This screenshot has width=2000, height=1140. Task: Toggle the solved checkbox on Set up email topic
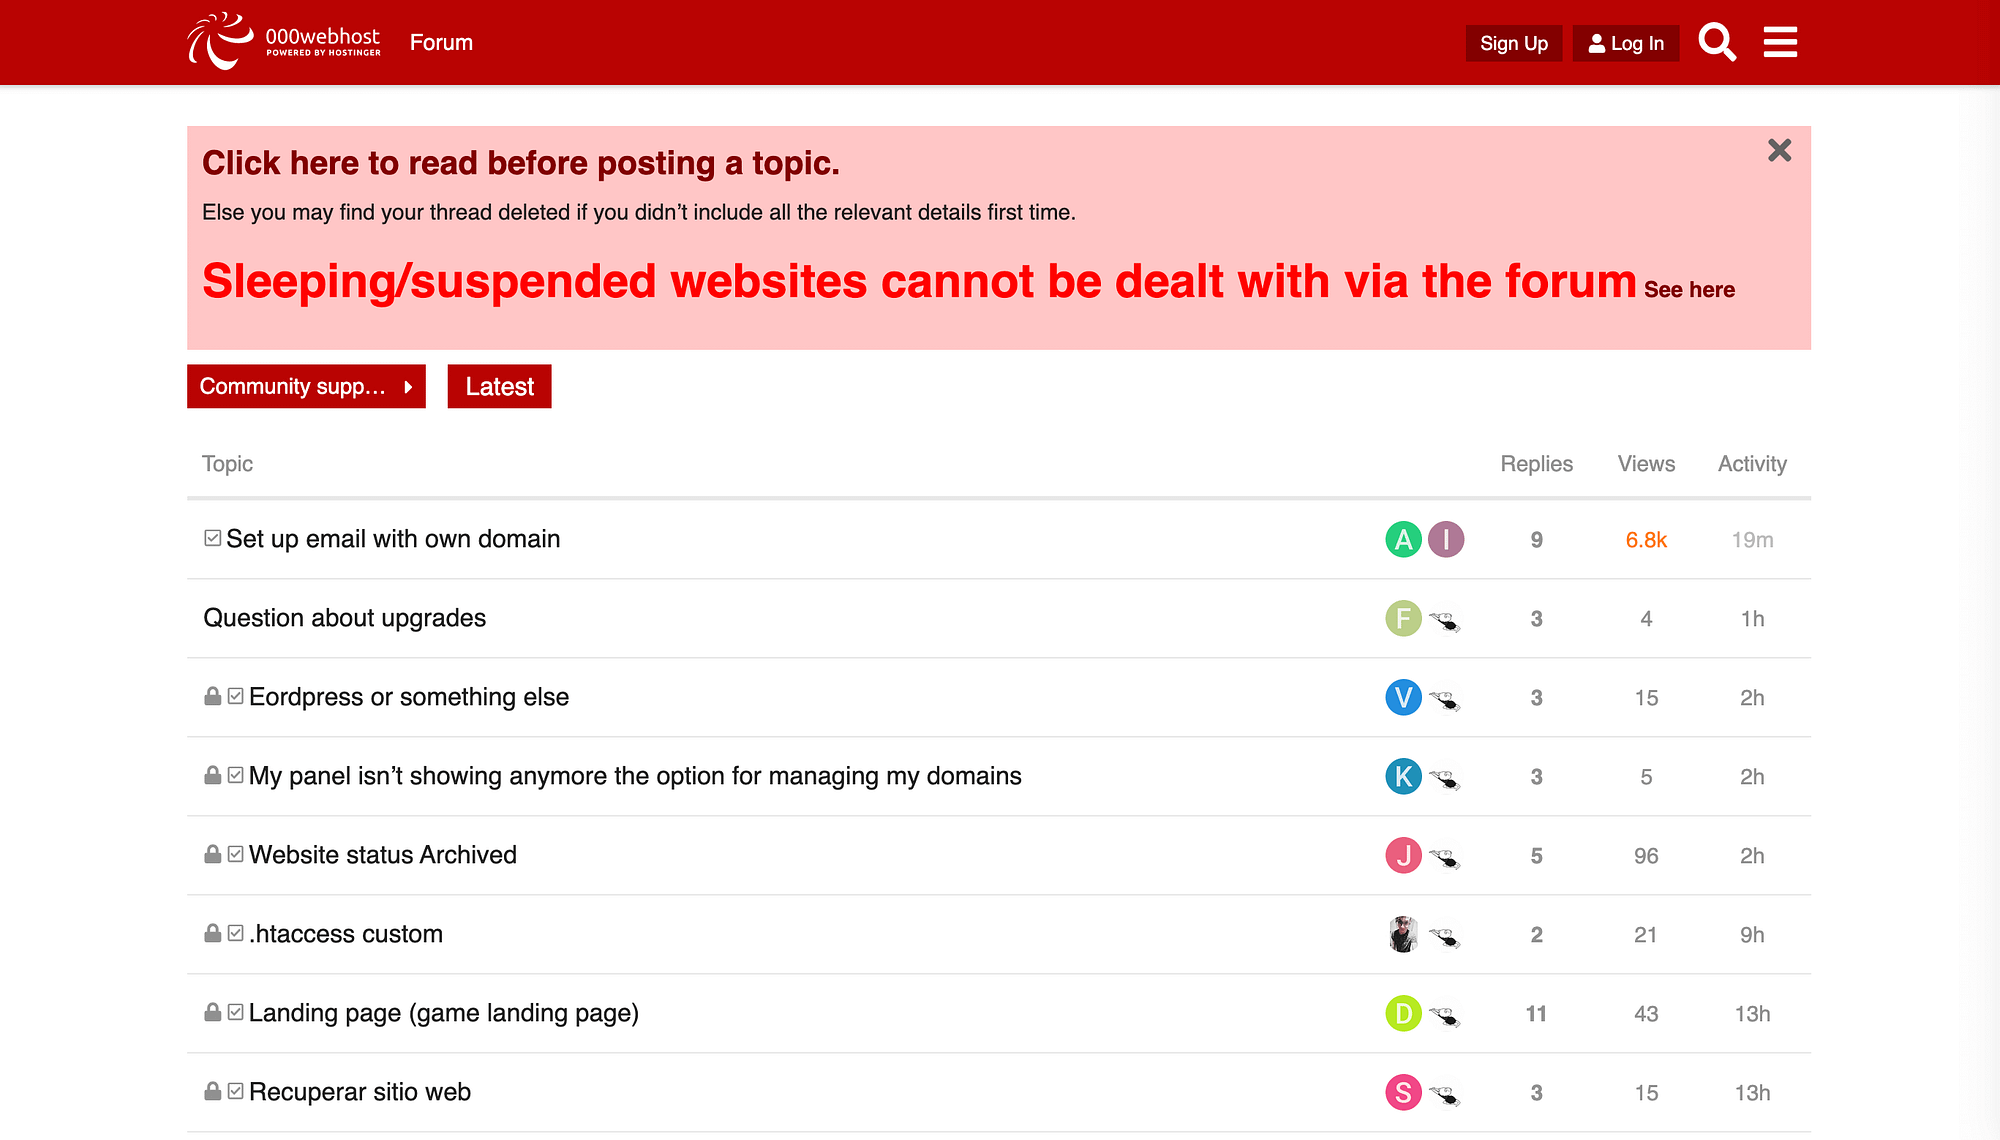coord(212,538)
